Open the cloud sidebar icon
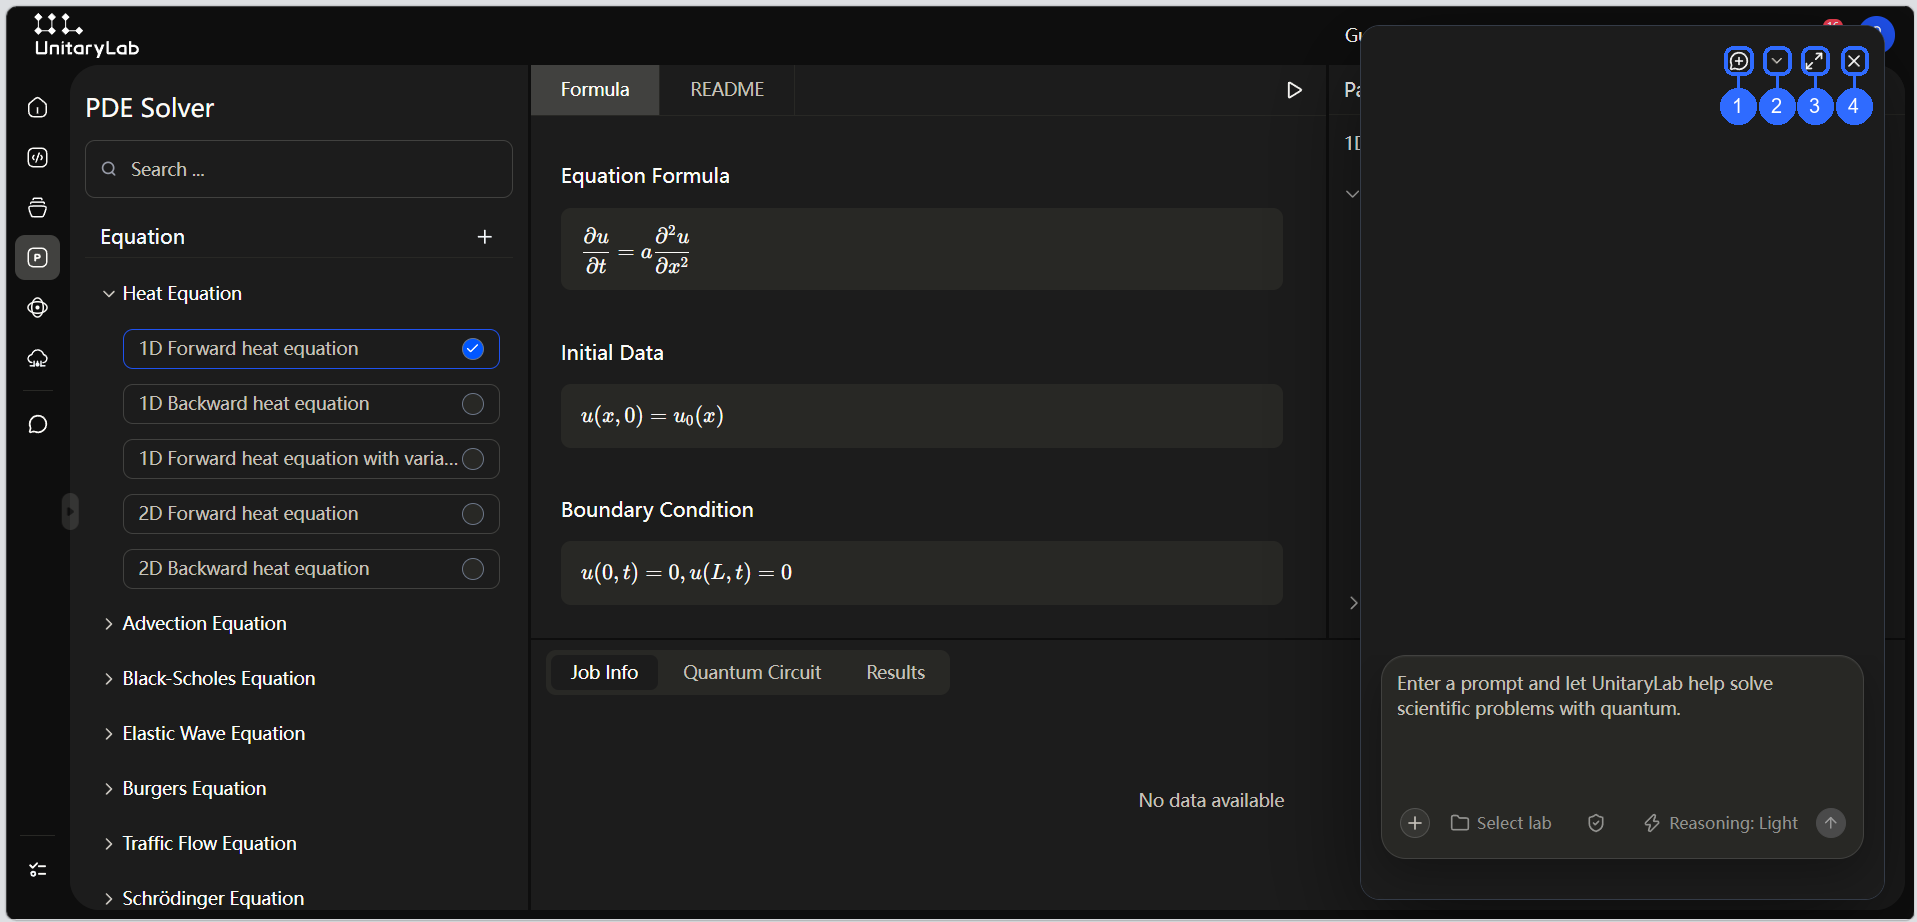1917x922 pixels. click(x=37, y=358)
